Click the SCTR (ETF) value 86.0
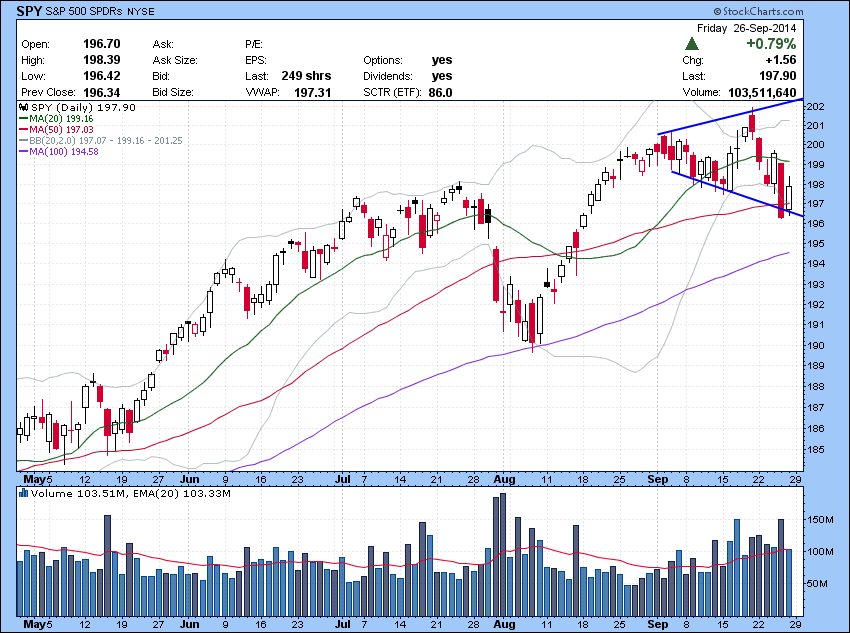Image resolution: width=850 pixels, height=633 pixels. tap(440, 92)
